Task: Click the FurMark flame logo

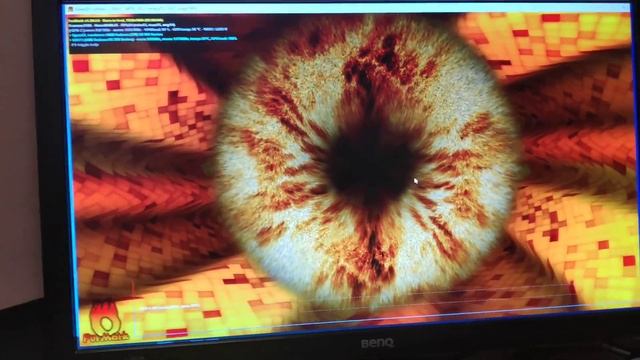Action: point(105,323)
